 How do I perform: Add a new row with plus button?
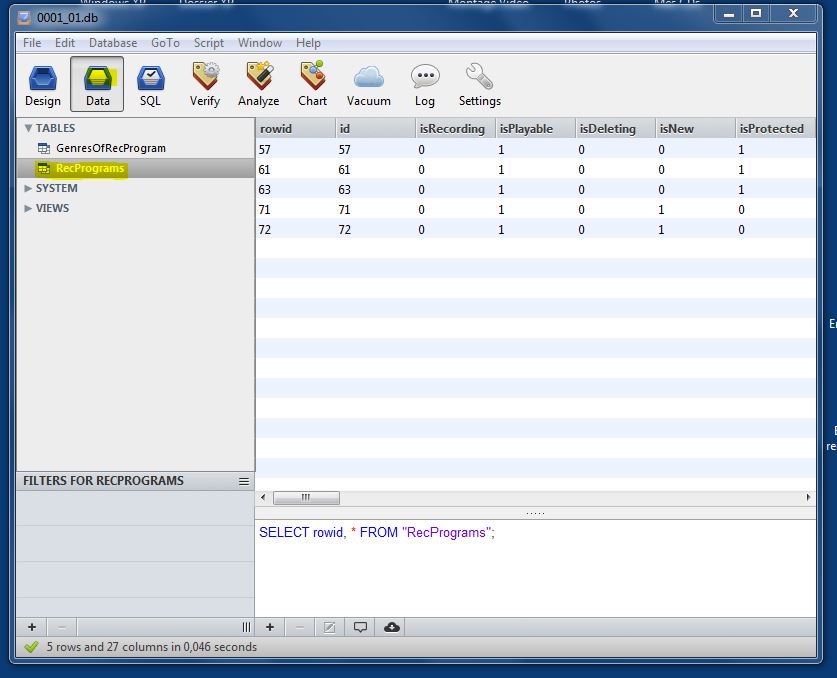tap(270, 627)
